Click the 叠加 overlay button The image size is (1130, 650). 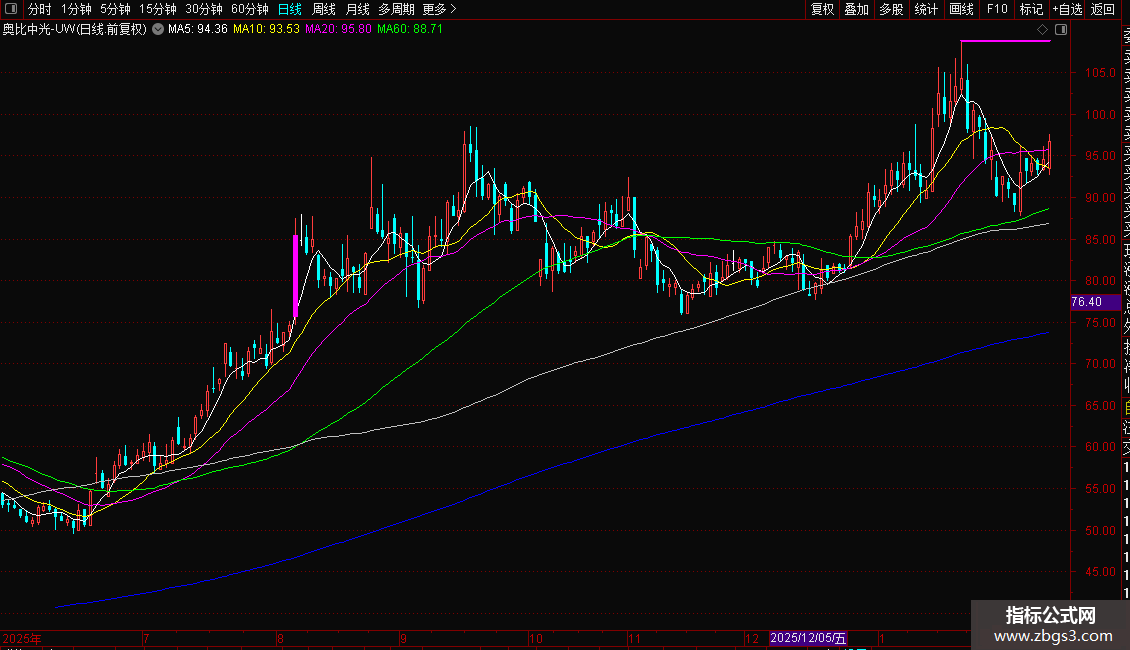856,10
